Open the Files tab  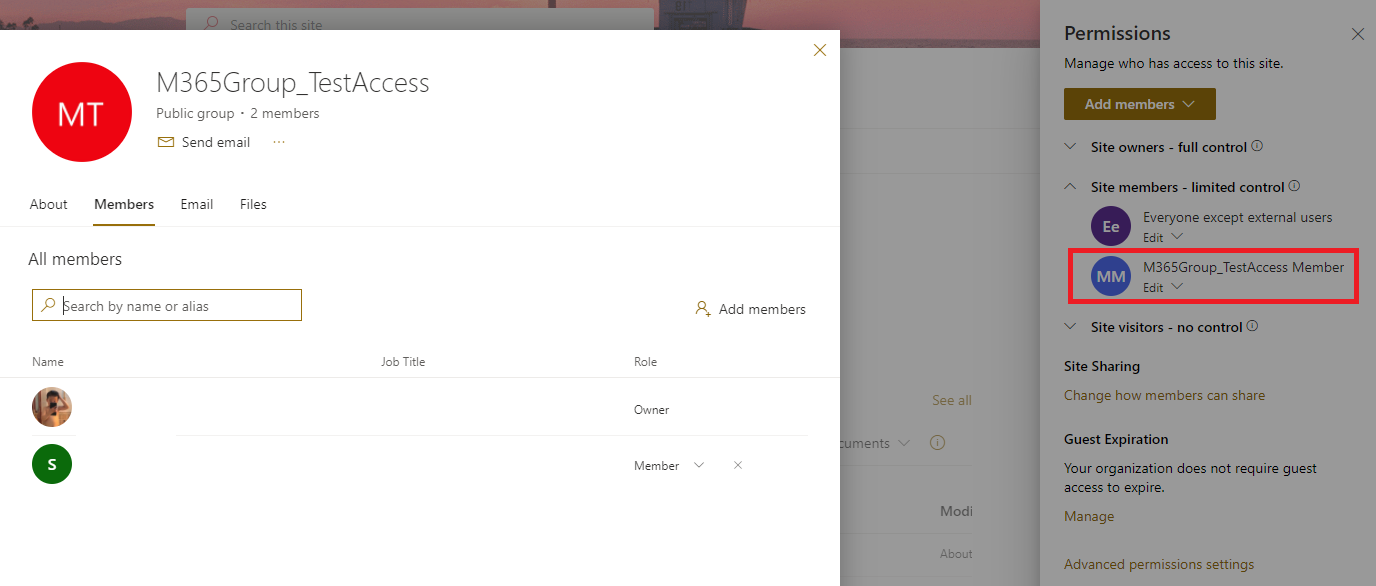coord(253,204)
